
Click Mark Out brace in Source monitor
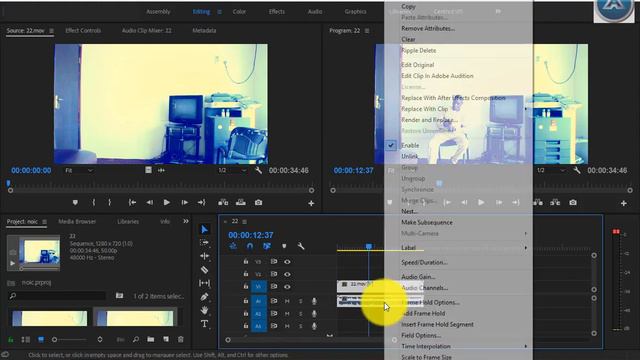pos(109,202)
